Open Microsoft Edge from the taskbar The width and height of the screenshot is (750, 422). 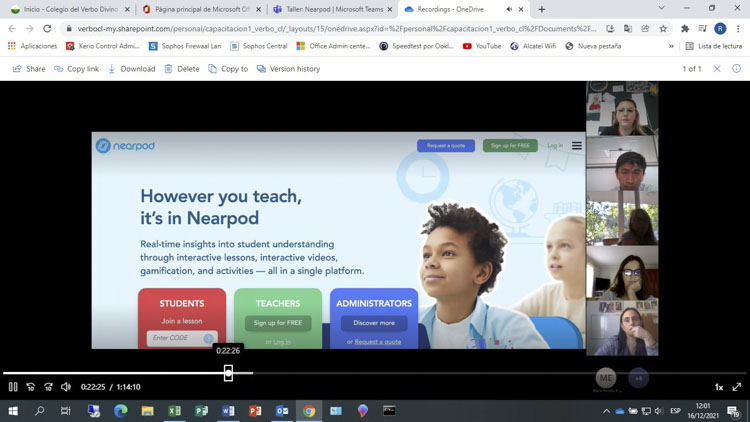[x=121, y=411]
